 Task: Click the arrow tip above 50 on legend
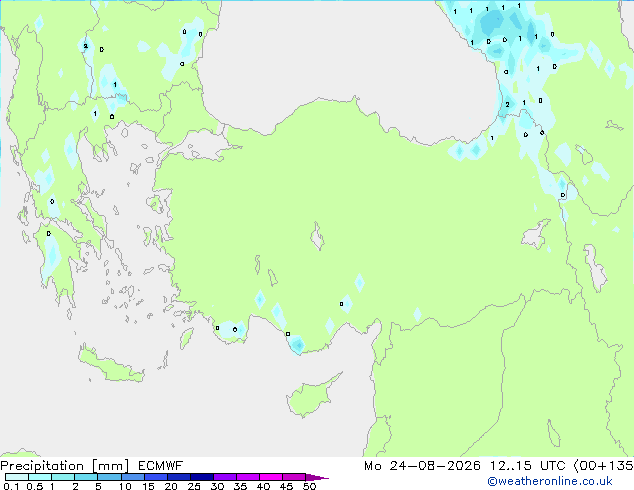point(317,477)
